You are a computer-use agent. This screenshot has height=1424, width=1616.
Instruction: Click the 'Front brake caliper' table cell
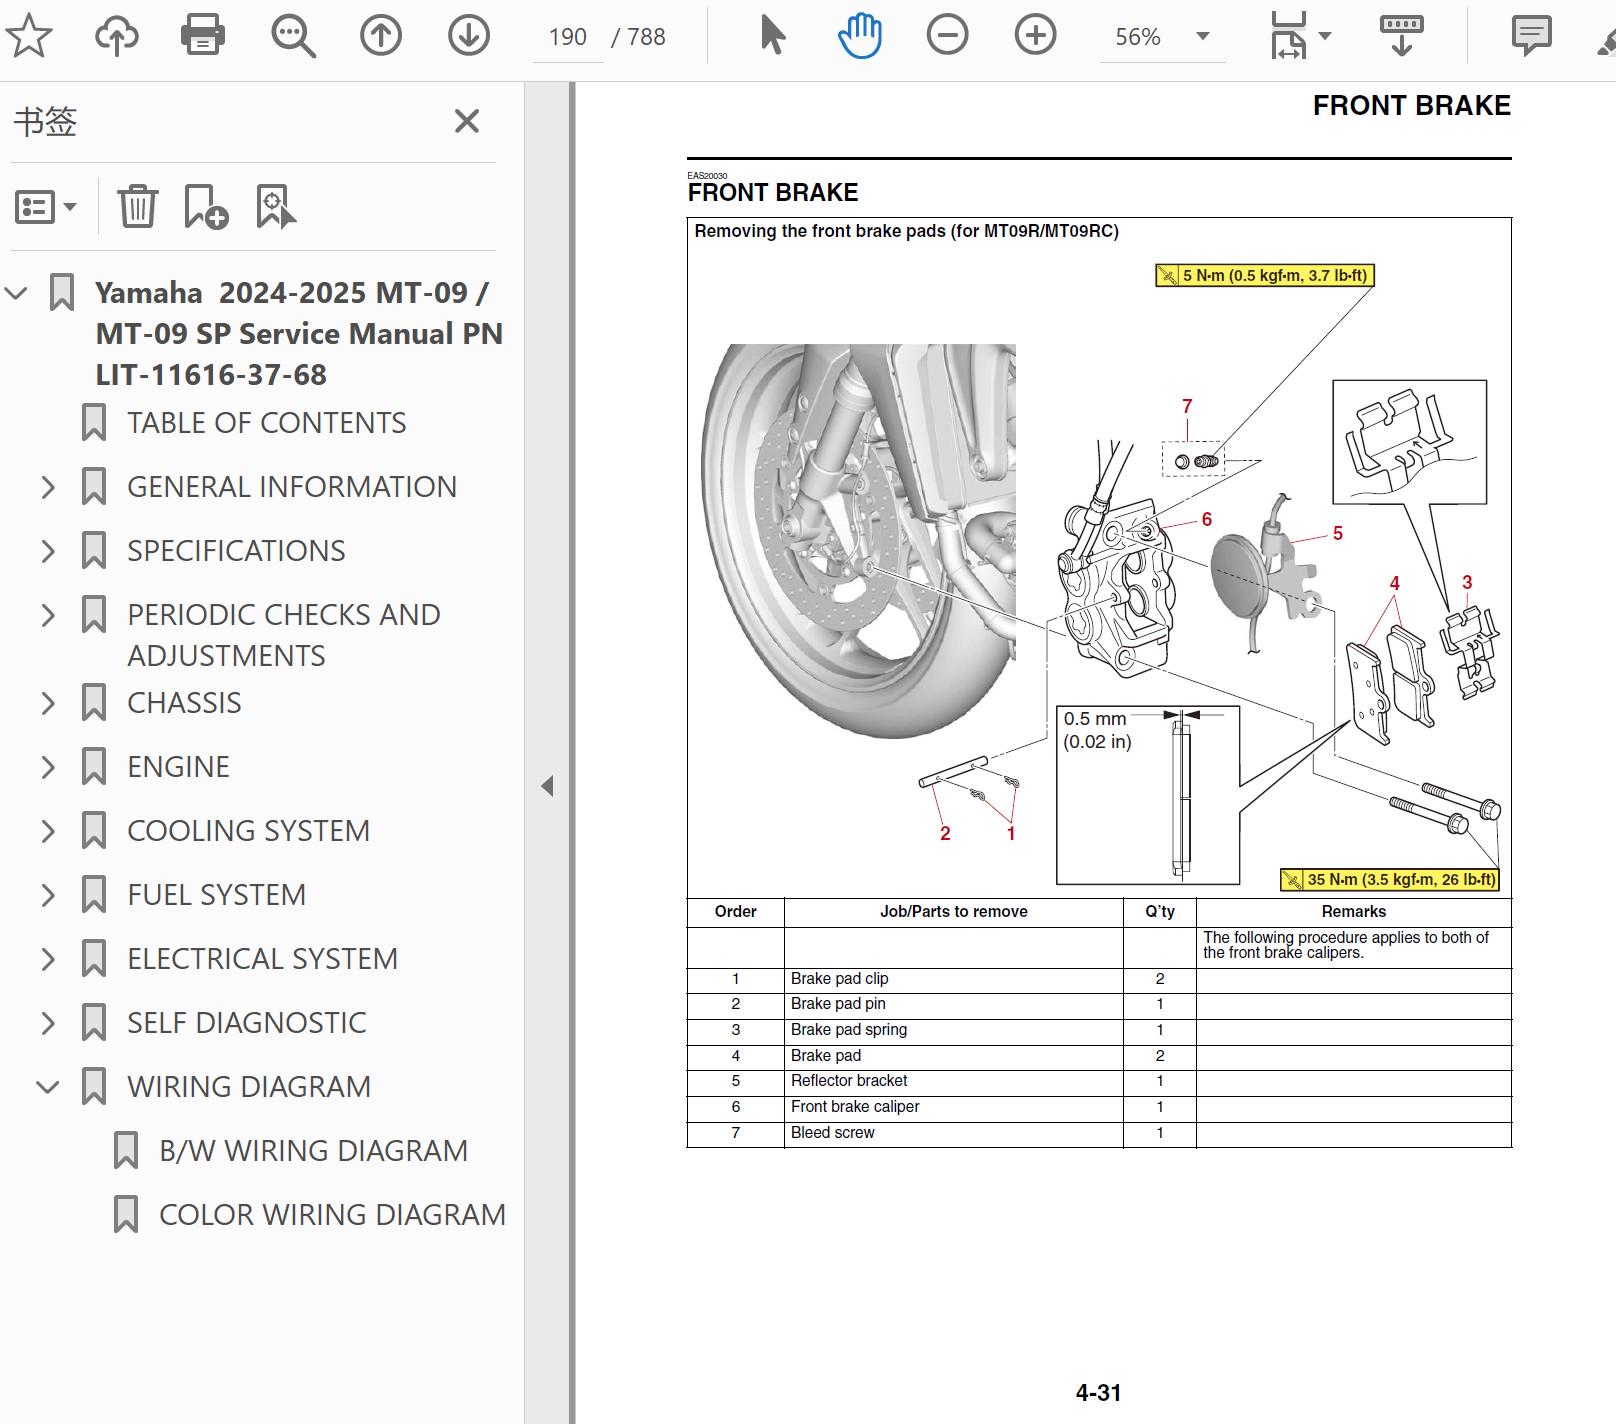(x=954, y=1107)
